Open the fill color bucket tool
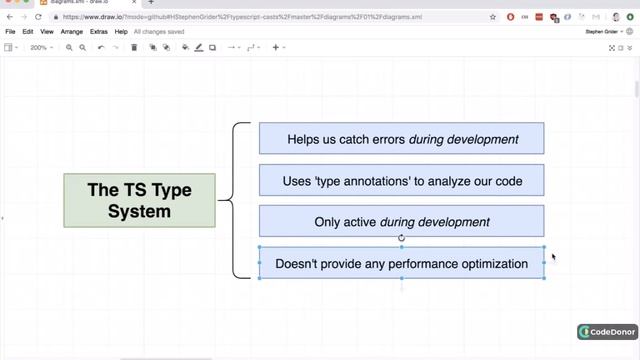Viewport: 640px width, 360px height. pyautogui.click(x=185, y=48)
